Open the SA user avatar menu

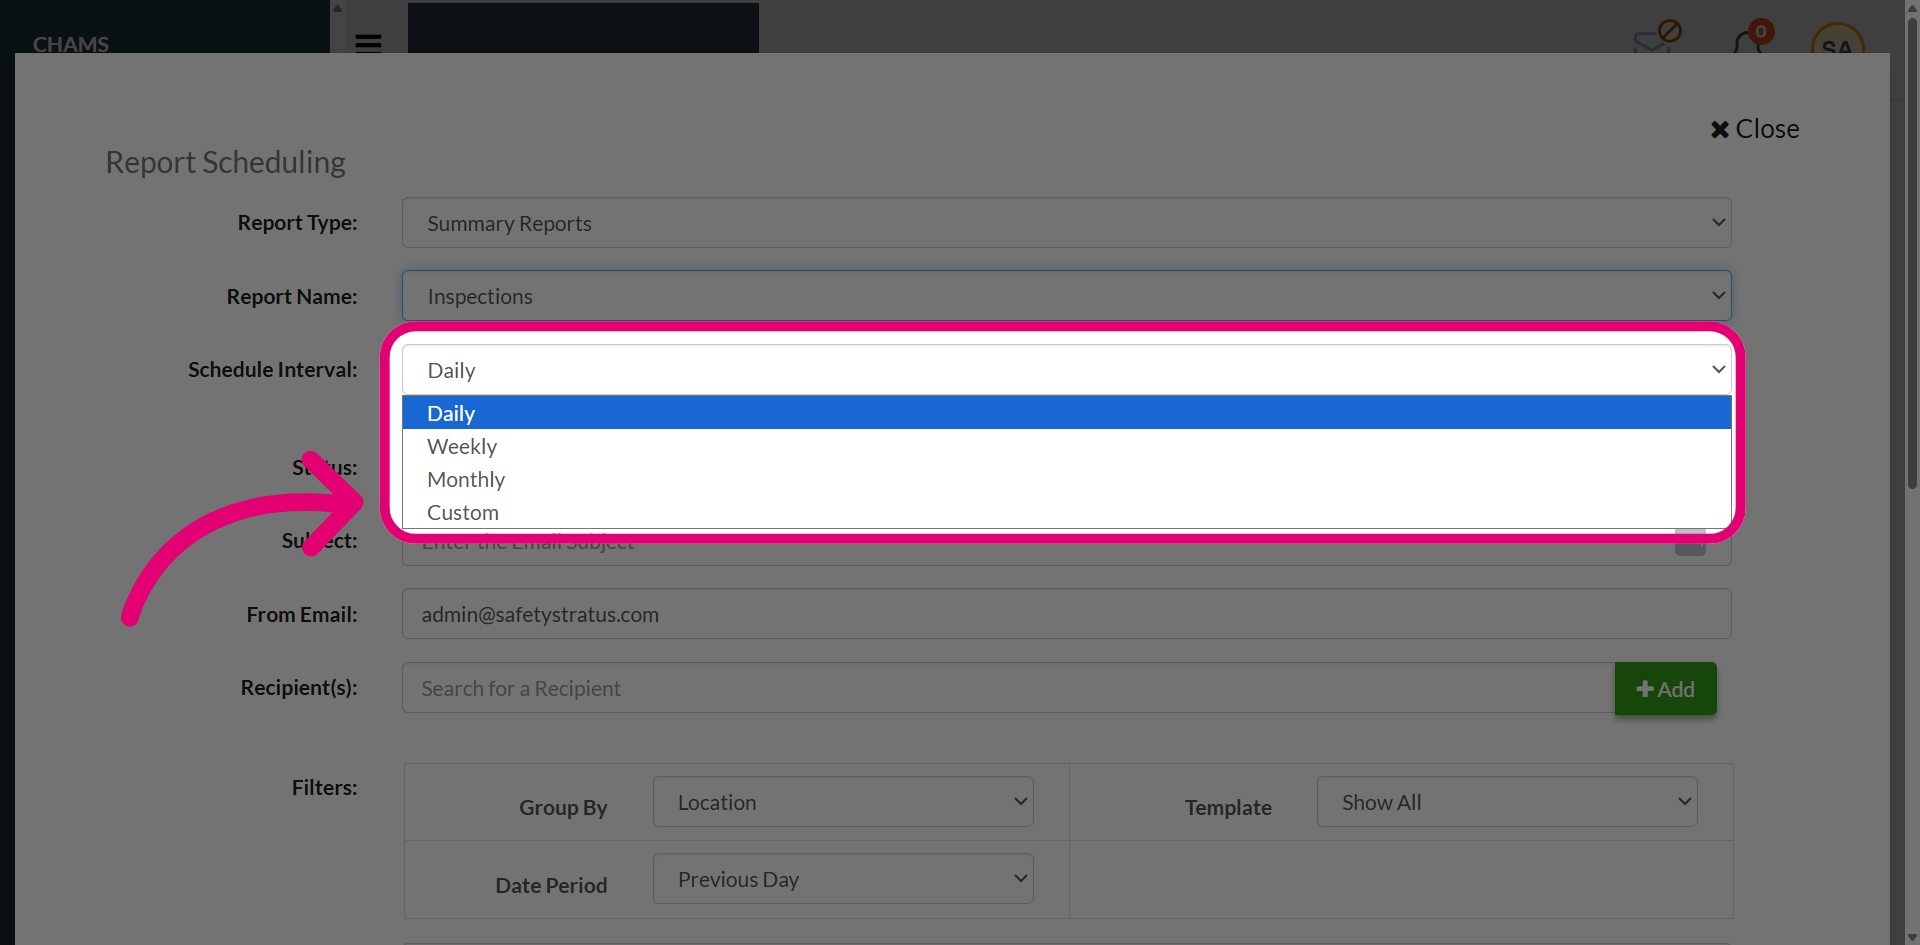(x=1837, y=40)
